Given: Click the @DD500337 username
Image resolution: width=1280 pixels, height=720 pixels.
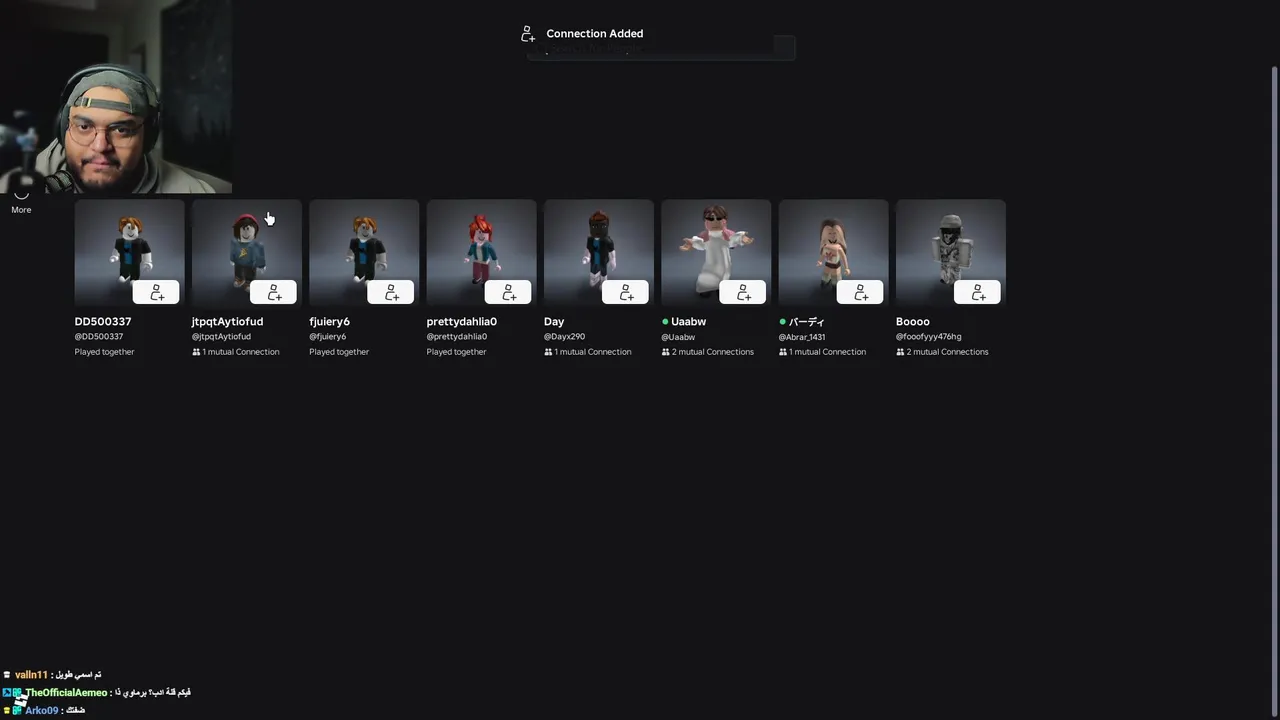Looking at the screenshot, I should pos(99,337).
